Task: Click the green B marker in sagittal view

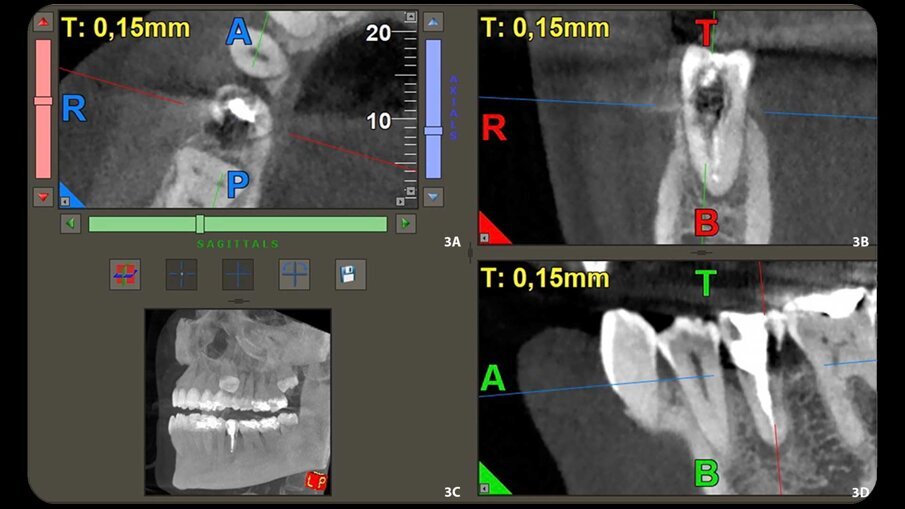Action: pos(706,473)
